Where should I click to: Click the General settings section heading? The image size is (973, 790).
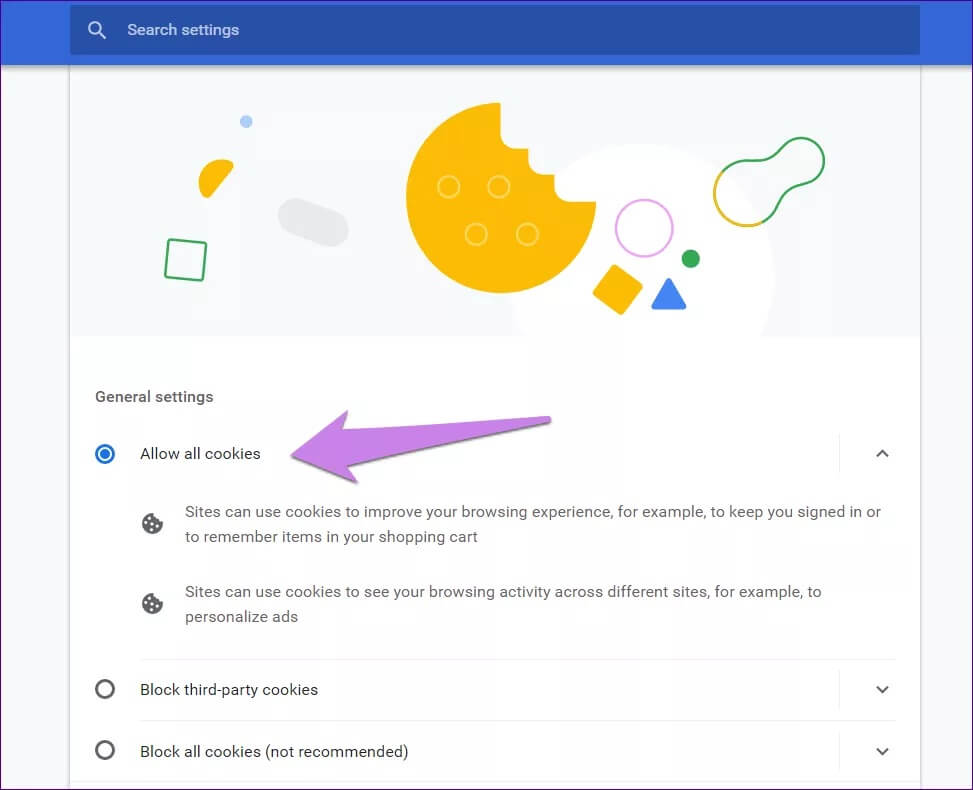(154, 397)
